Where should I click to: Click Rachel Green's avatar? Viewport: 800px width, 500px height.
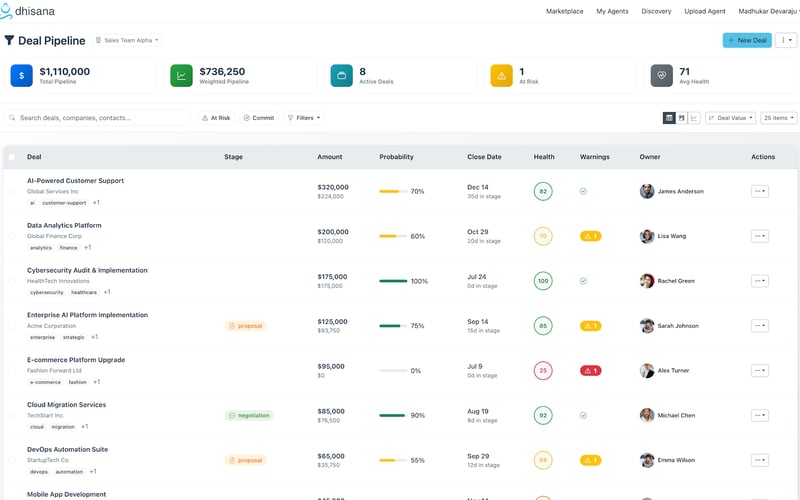click(647, 281)
